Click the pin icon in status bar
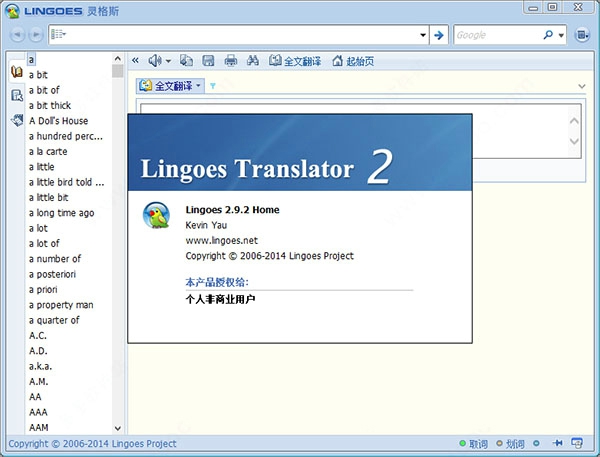Screen dimensions: 600x457 point(561,443)
